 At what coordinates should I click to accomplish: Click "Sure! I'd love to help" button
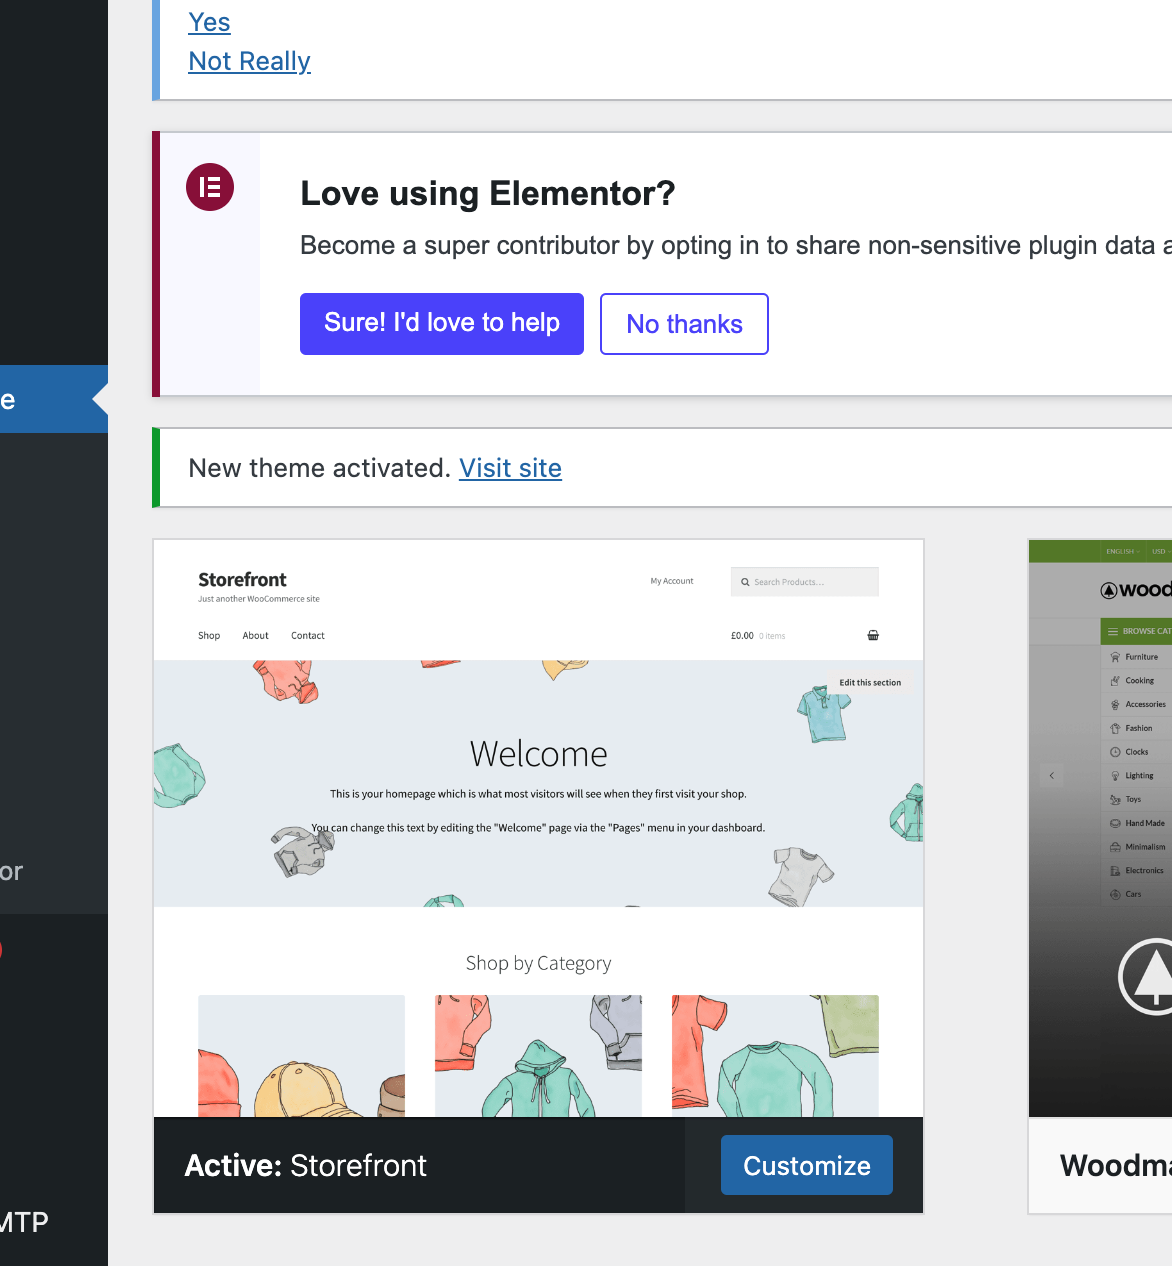click(442, 324)
